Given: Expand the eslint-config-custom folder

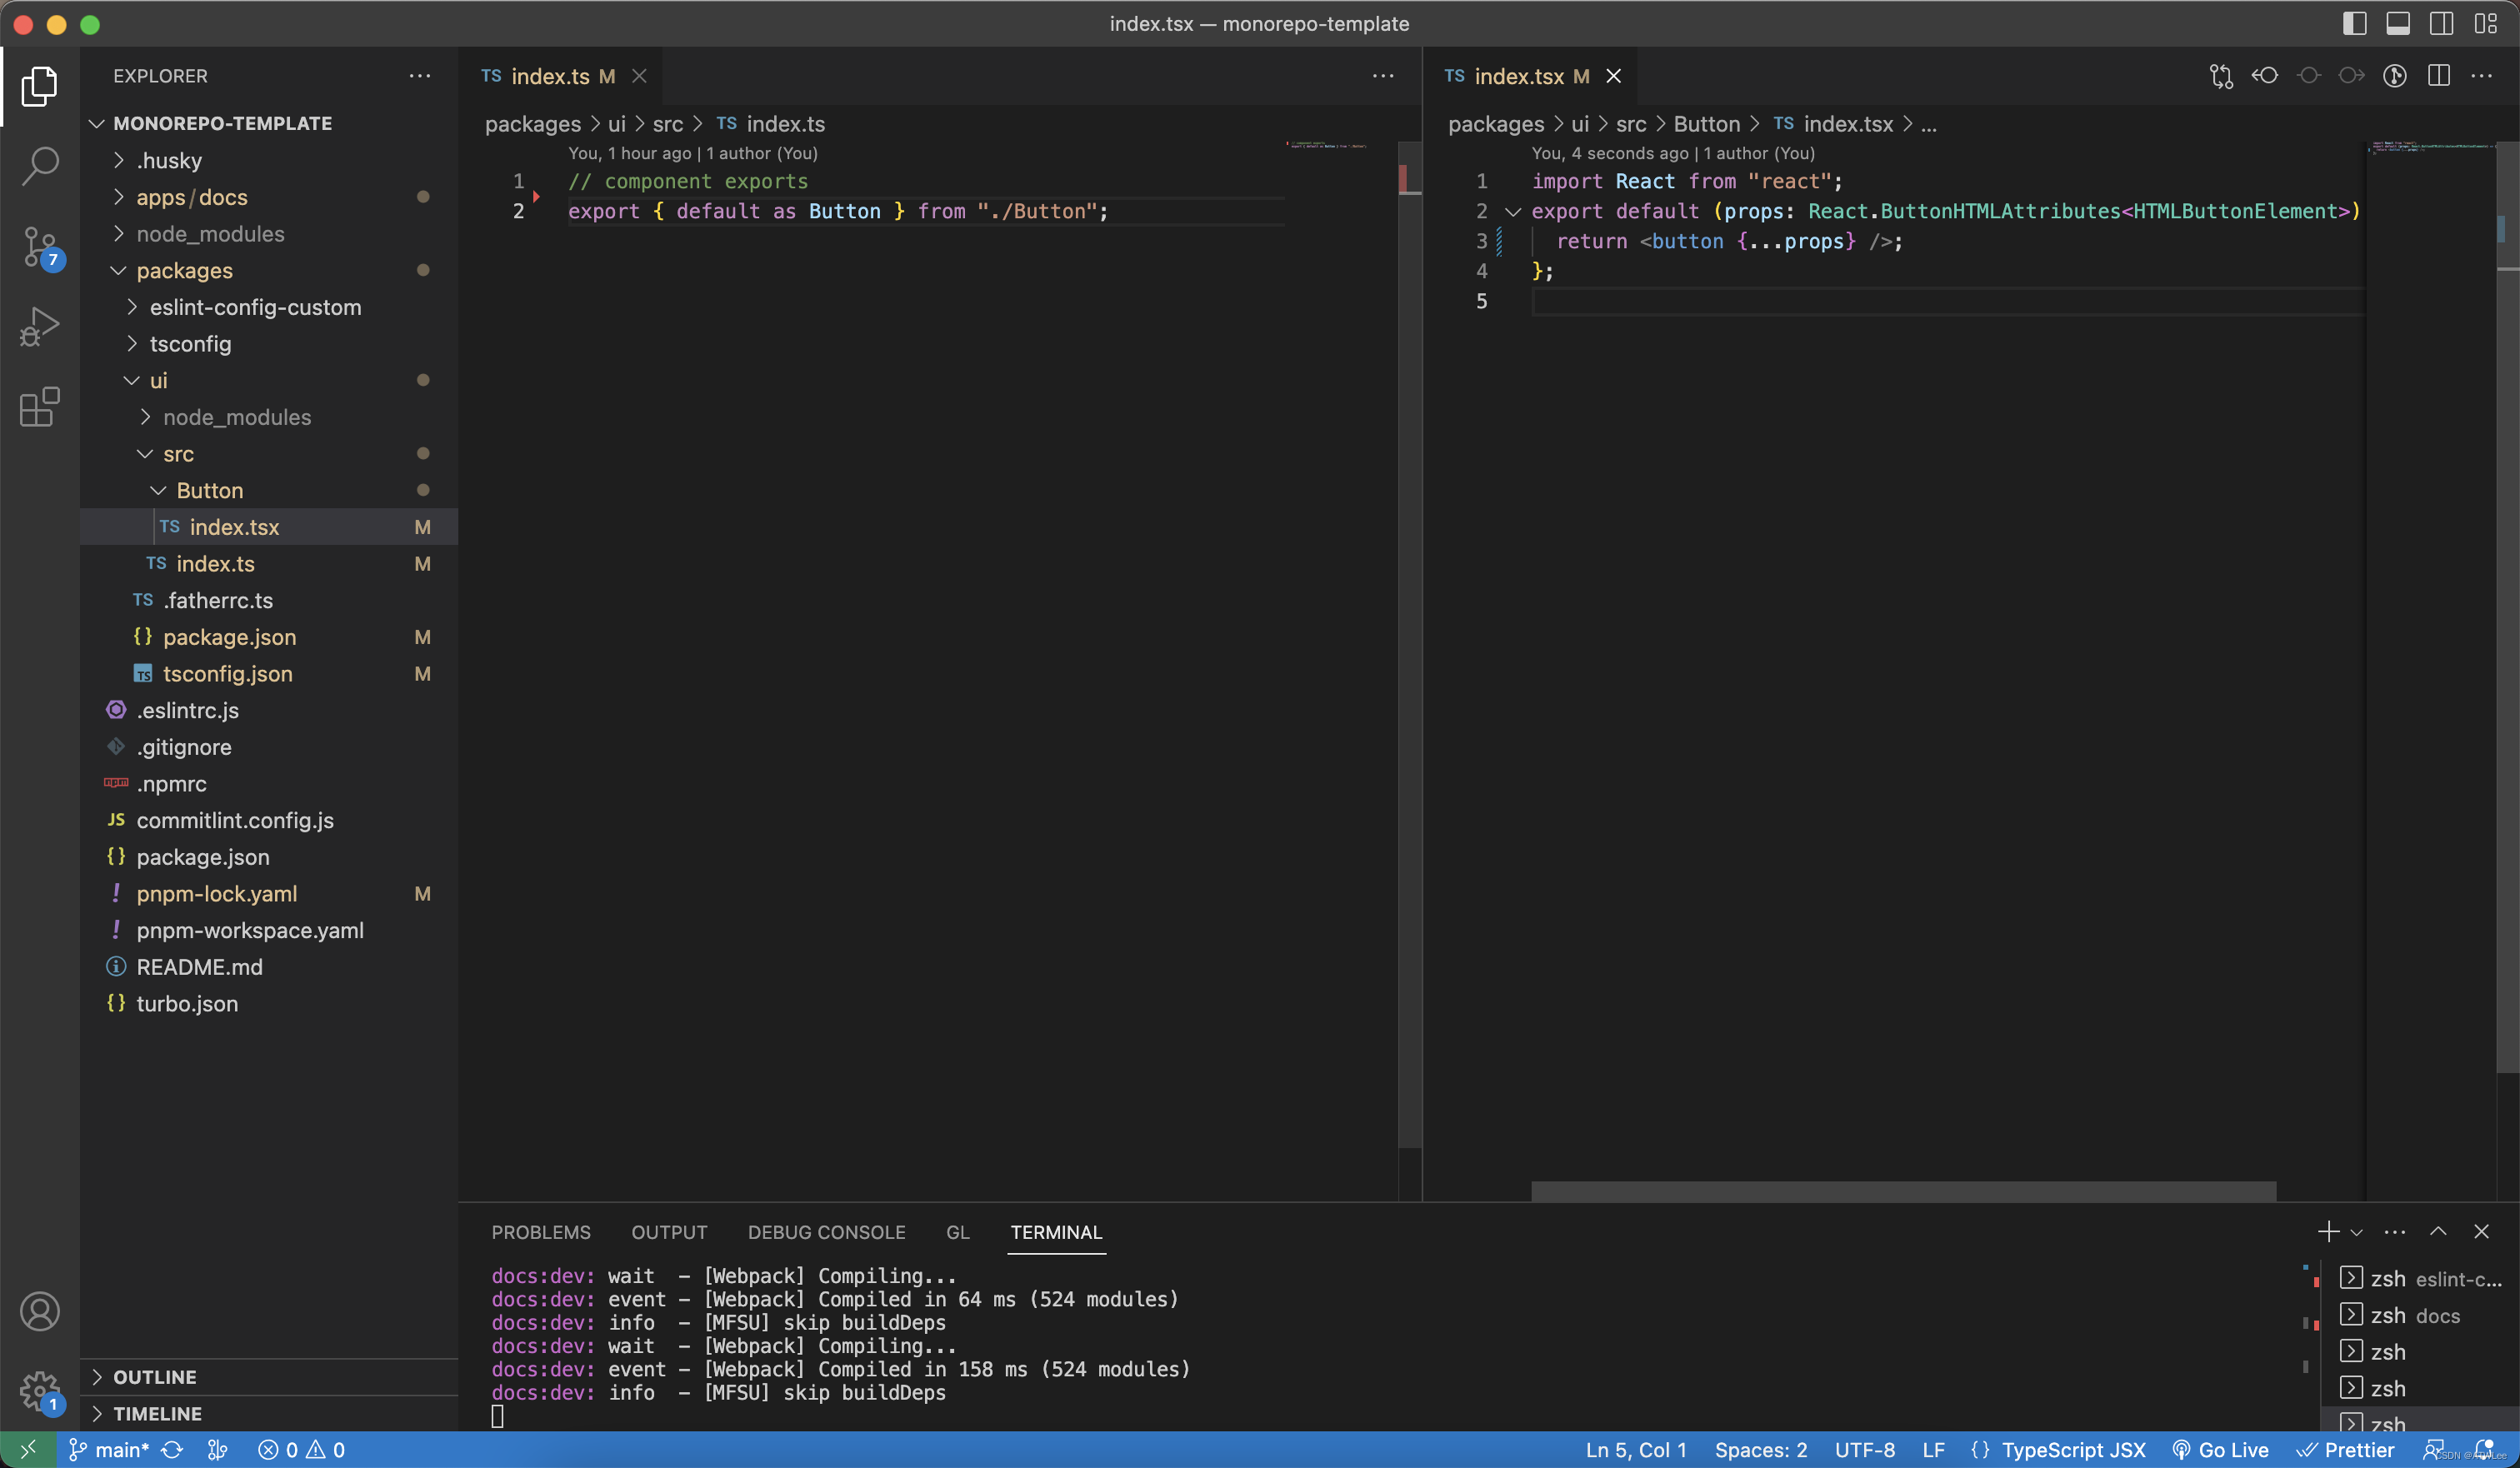Looking at the screenshot, I should [269, 307].
